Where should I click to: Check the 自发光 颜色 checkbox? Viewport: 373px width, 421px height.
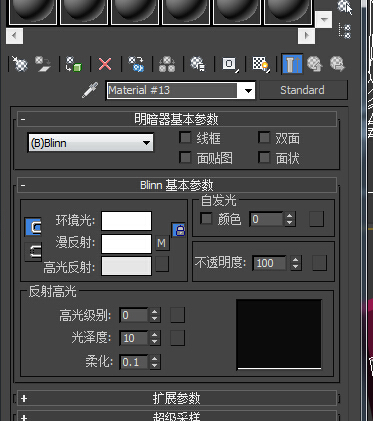[206, 219]
